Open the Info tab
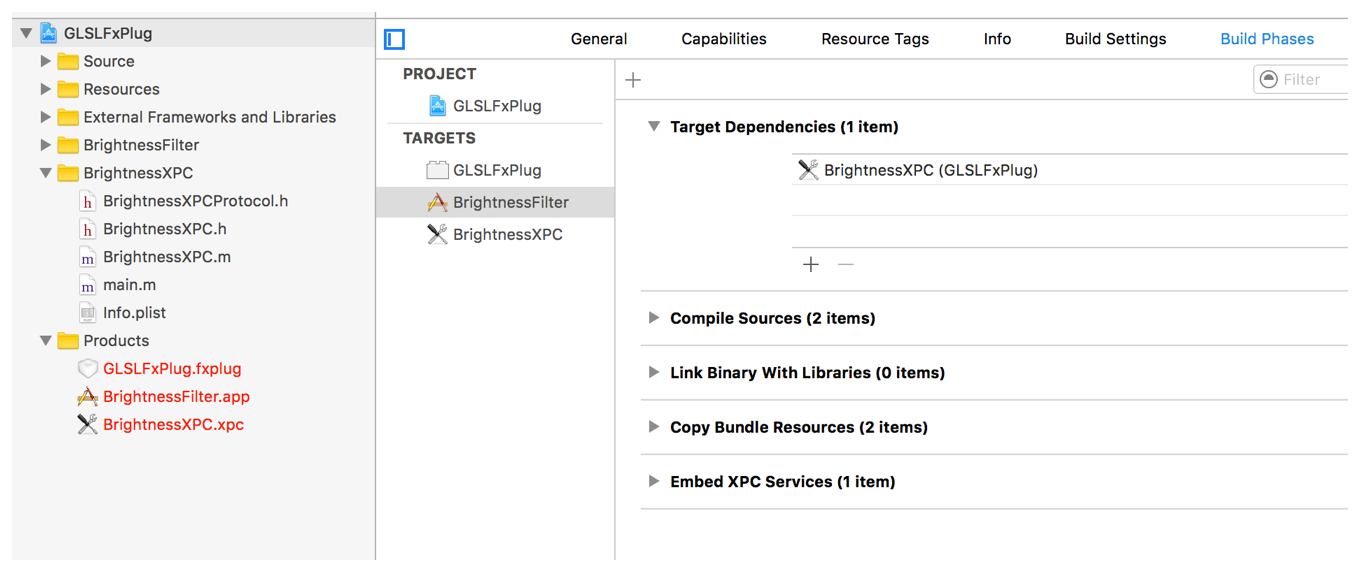 tap(997, 39)
